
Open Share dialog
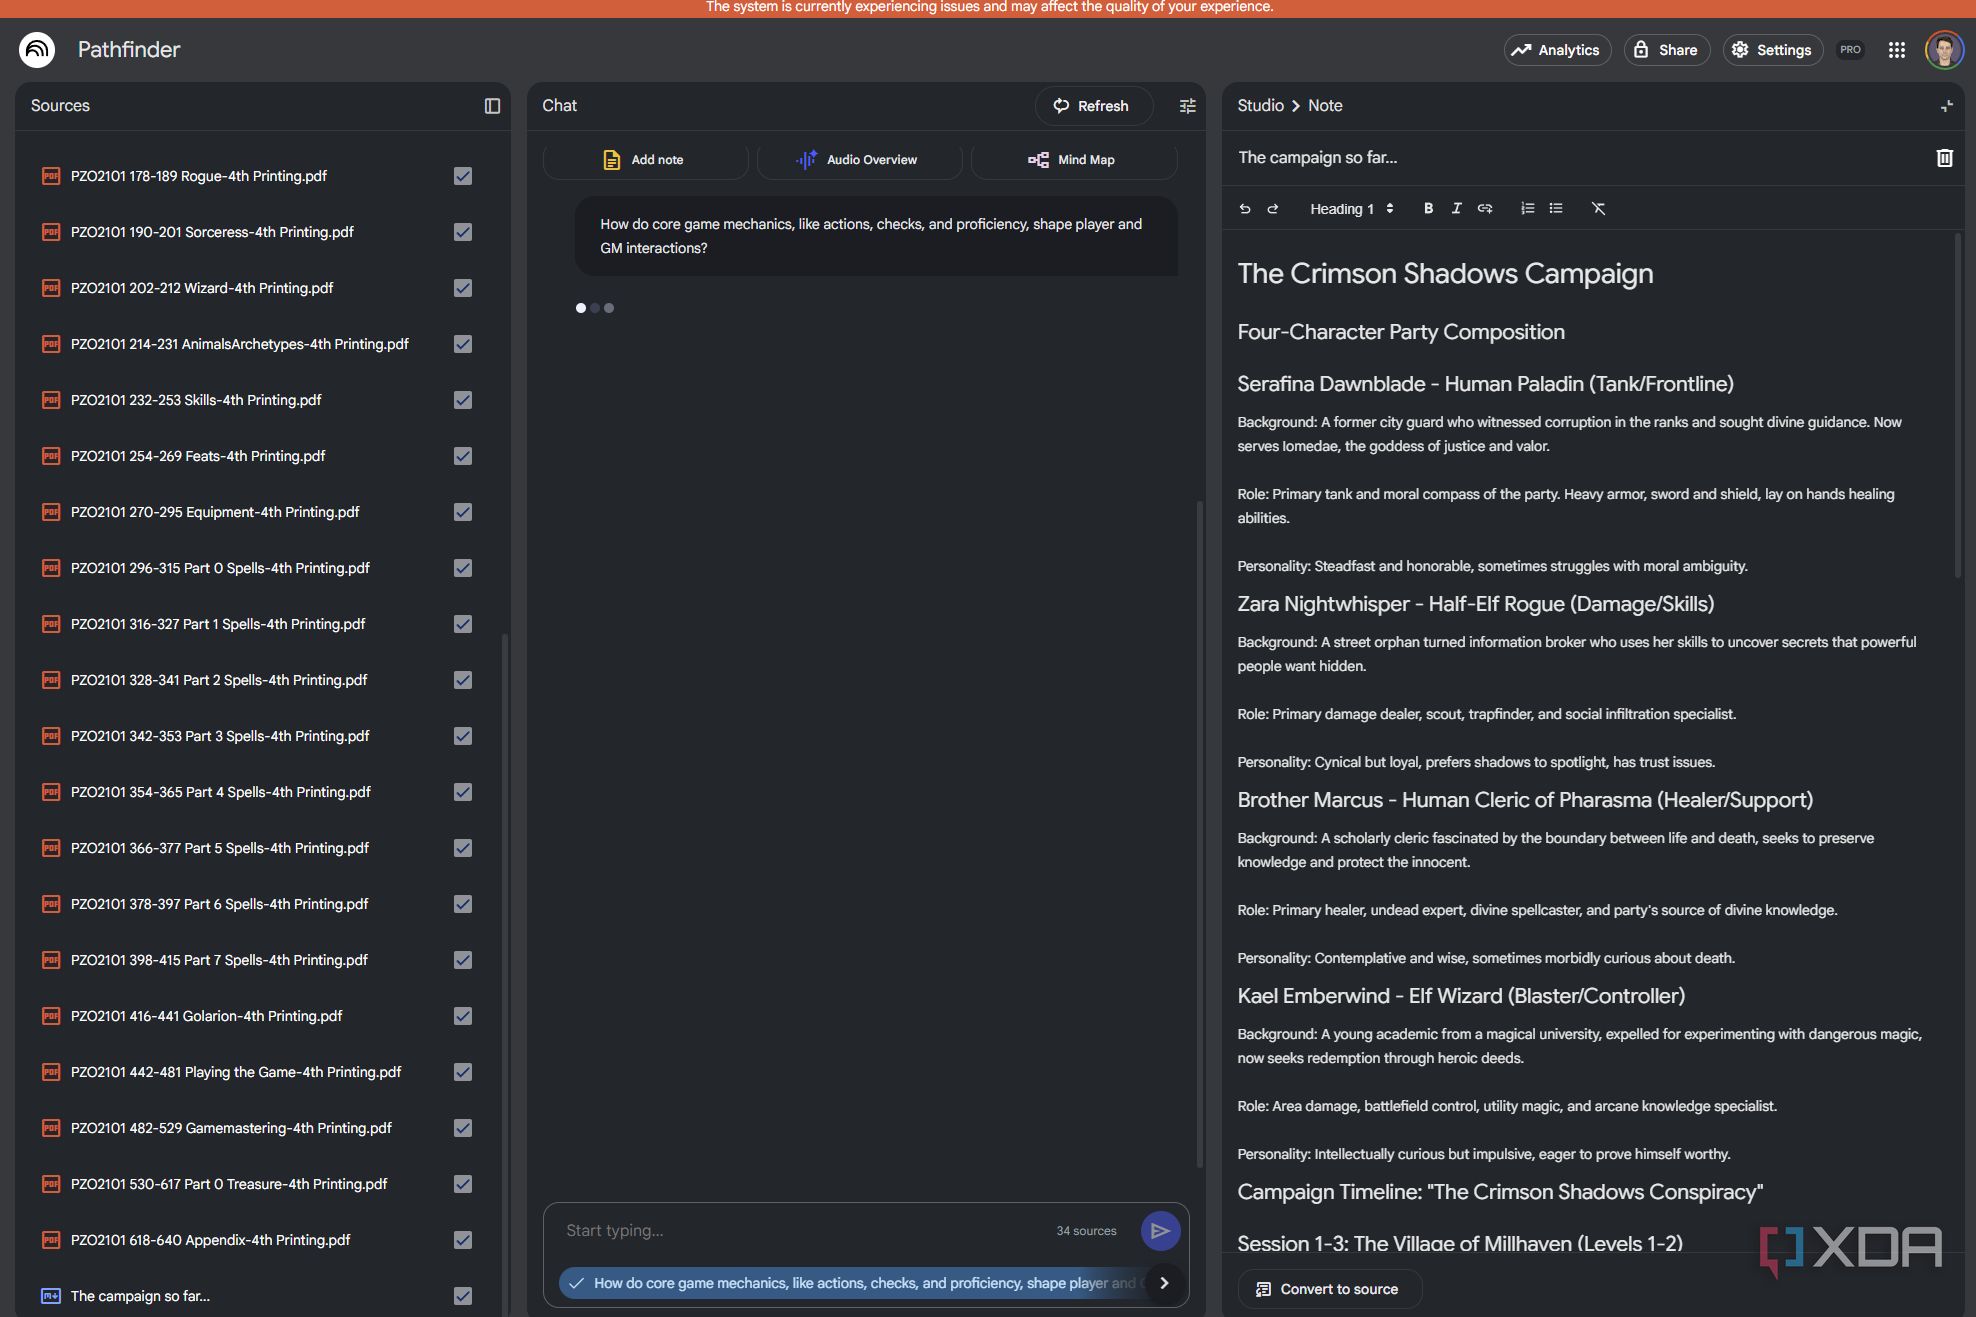(1666, 50)
